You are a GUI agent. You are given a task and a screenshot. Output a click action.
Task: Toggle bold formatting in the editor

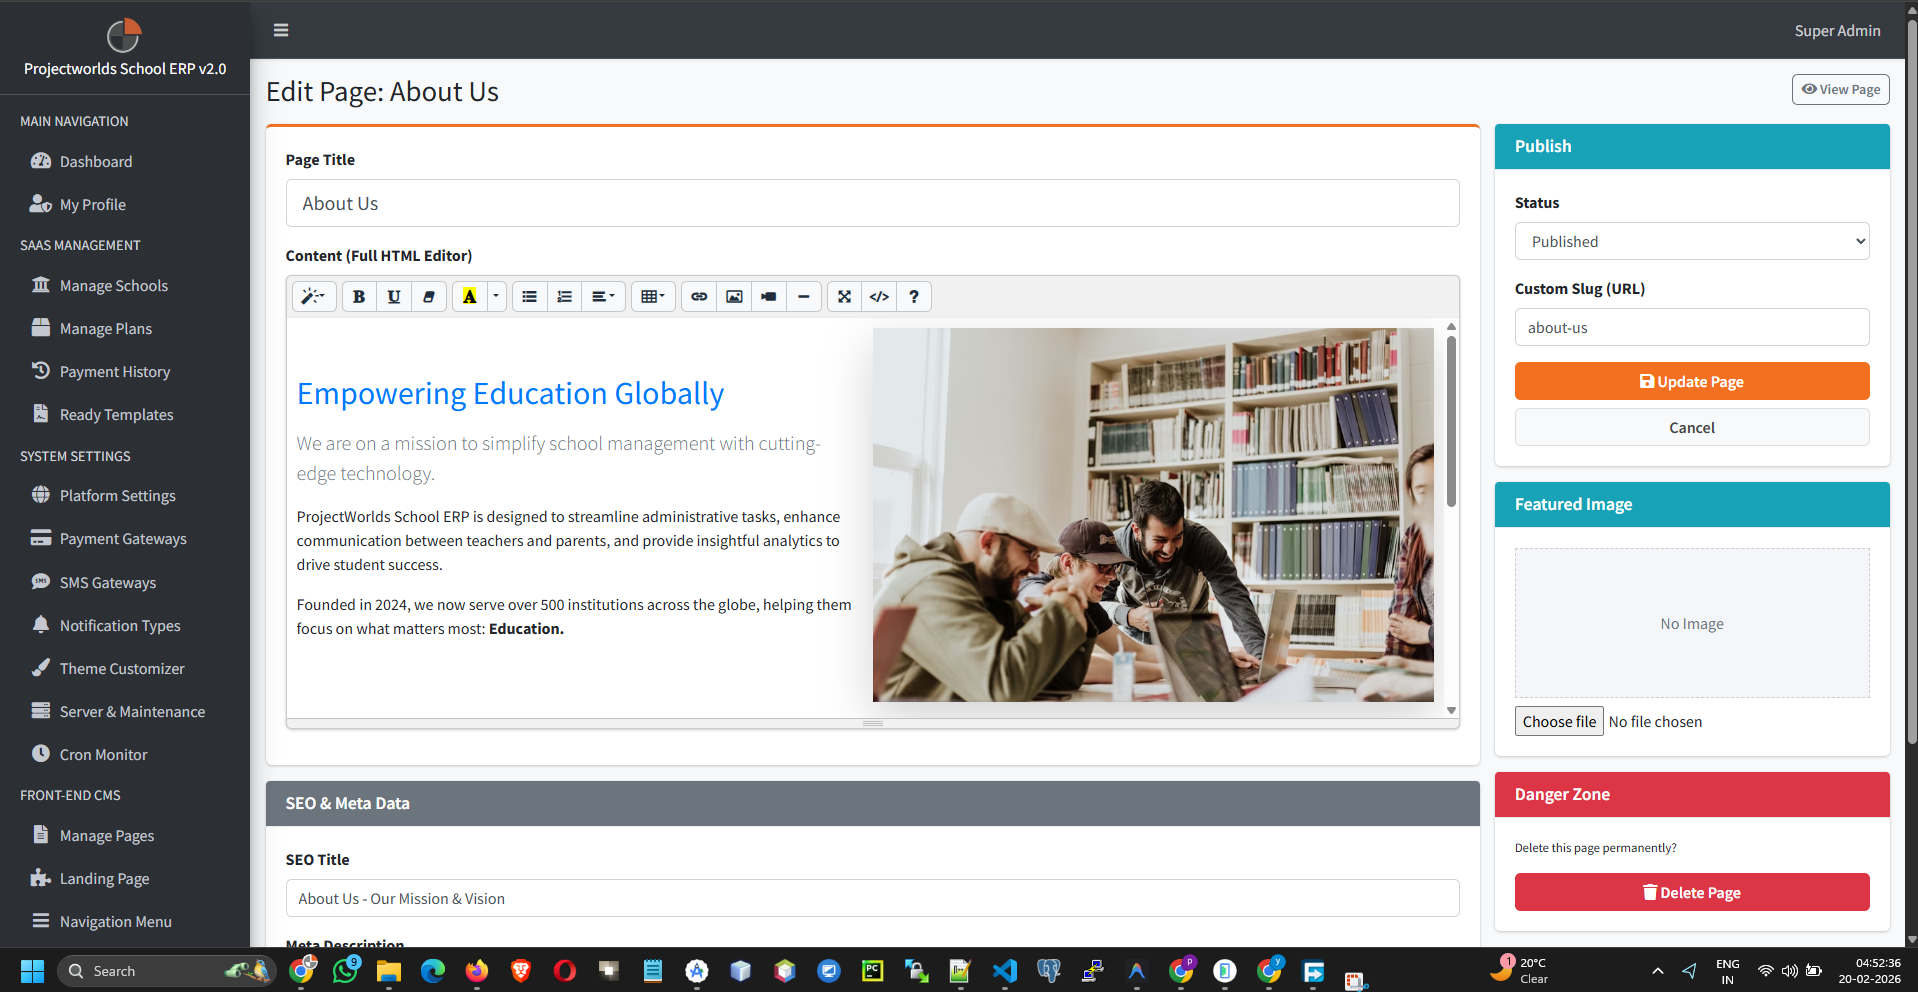point(358,296)
